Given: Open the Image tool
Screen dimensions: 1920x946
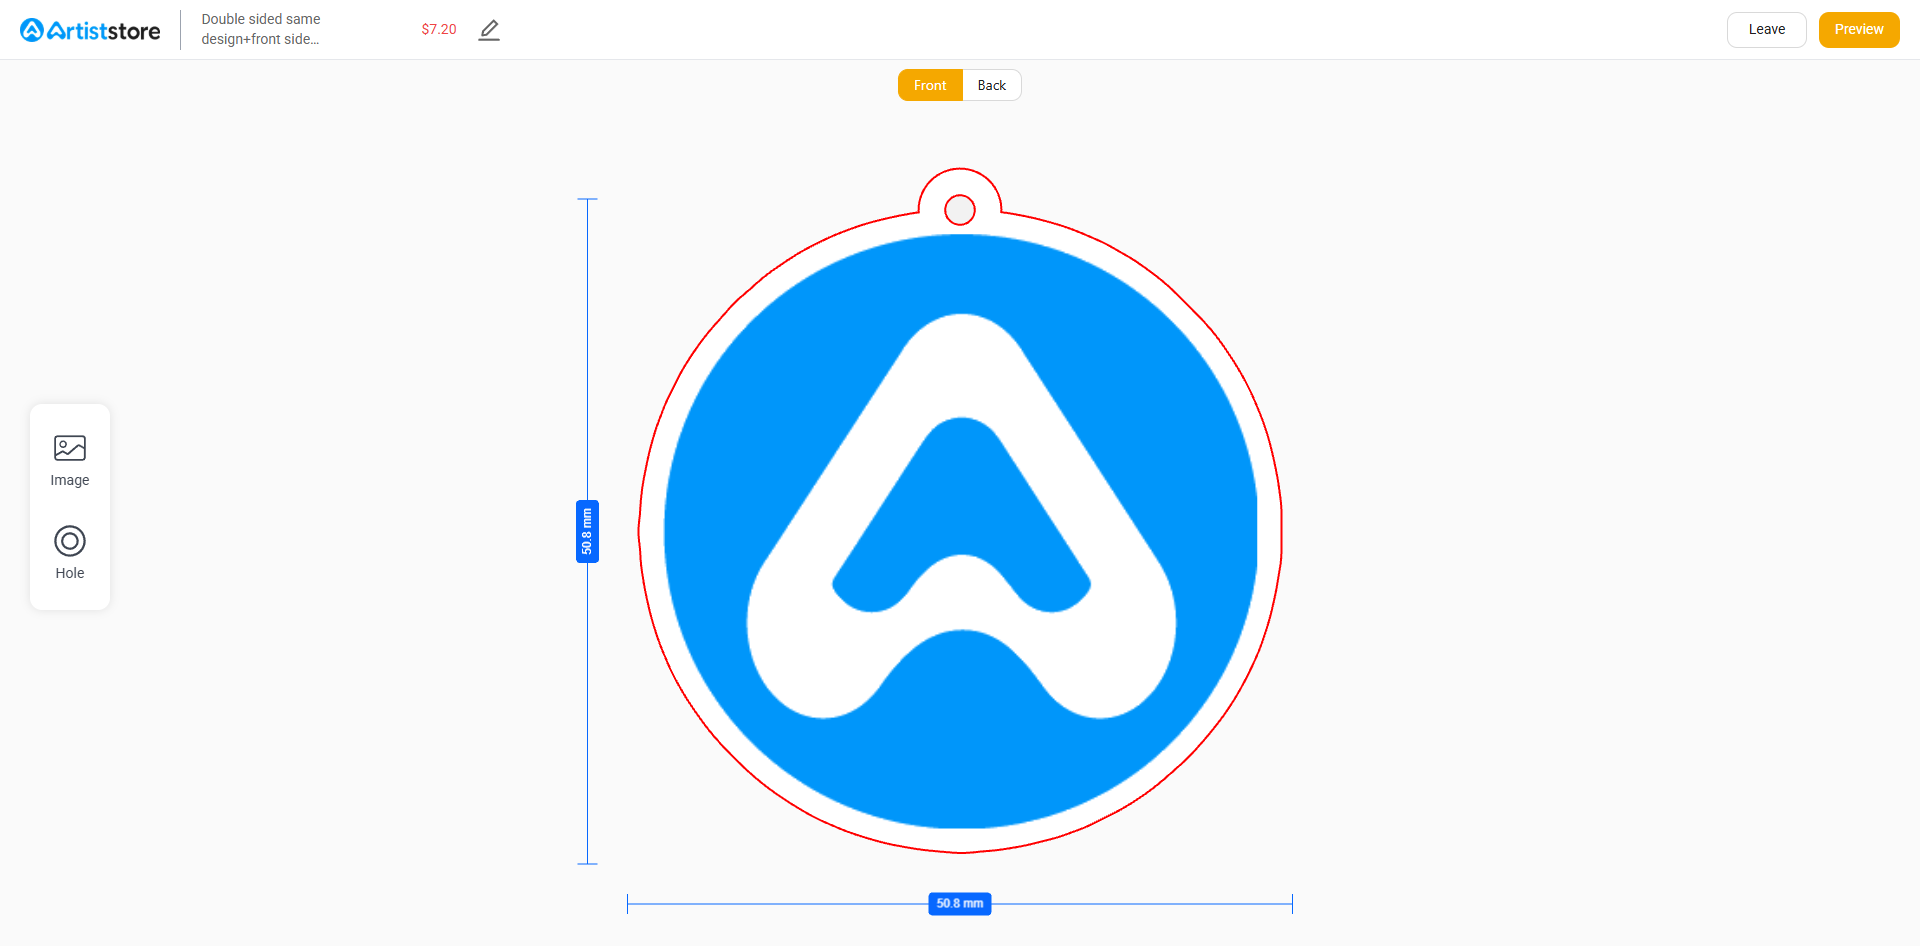Looking at the screenshot, I should tap(70, 461).
